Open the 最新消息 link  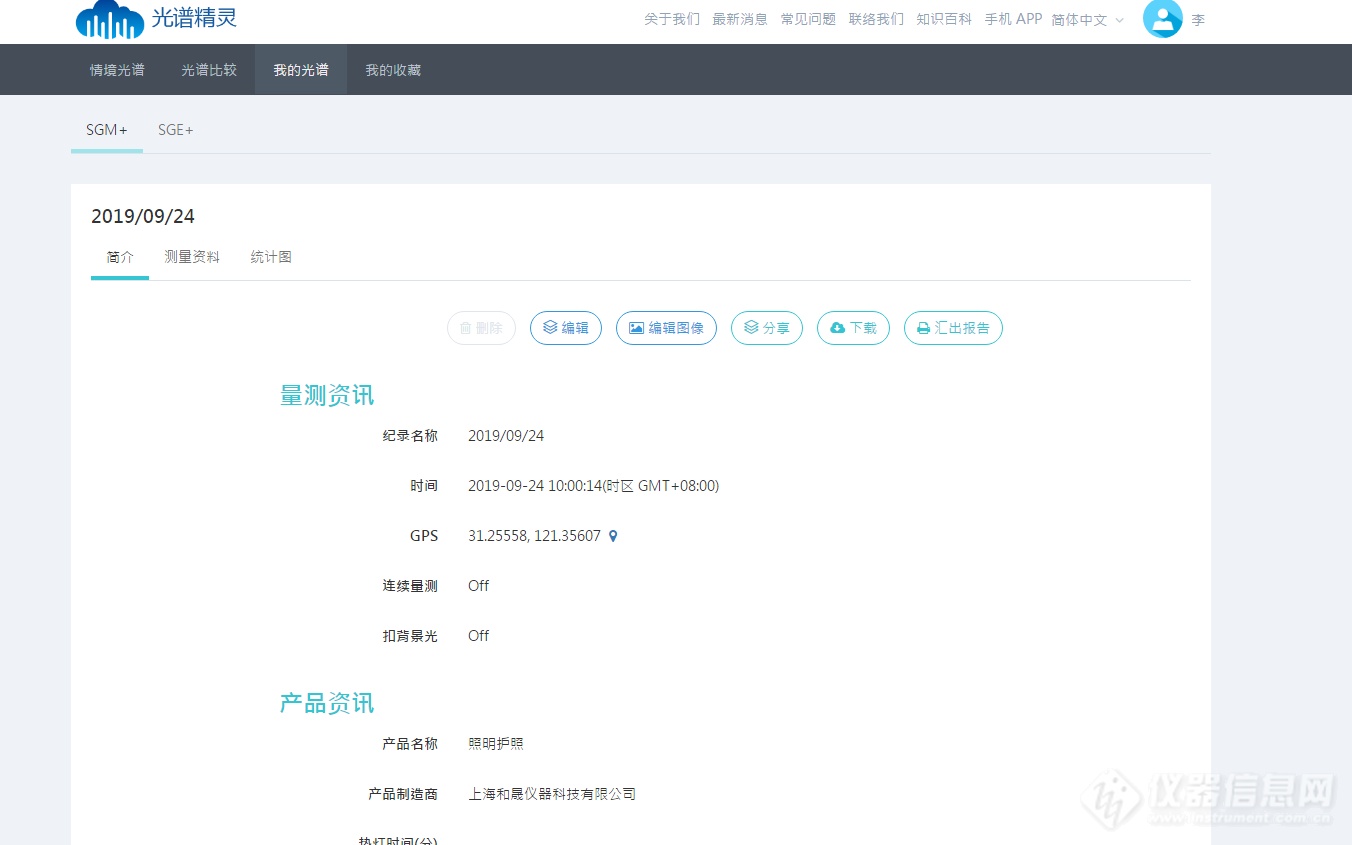(740, 19)
